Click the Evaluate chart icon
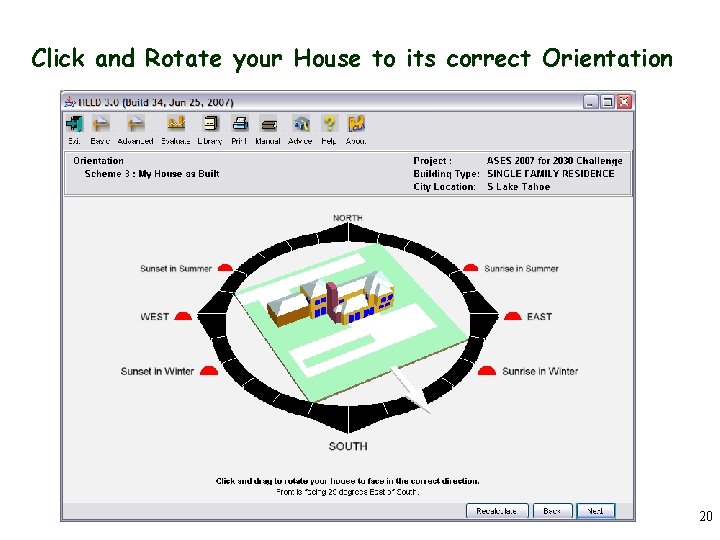 coord(176,123)
